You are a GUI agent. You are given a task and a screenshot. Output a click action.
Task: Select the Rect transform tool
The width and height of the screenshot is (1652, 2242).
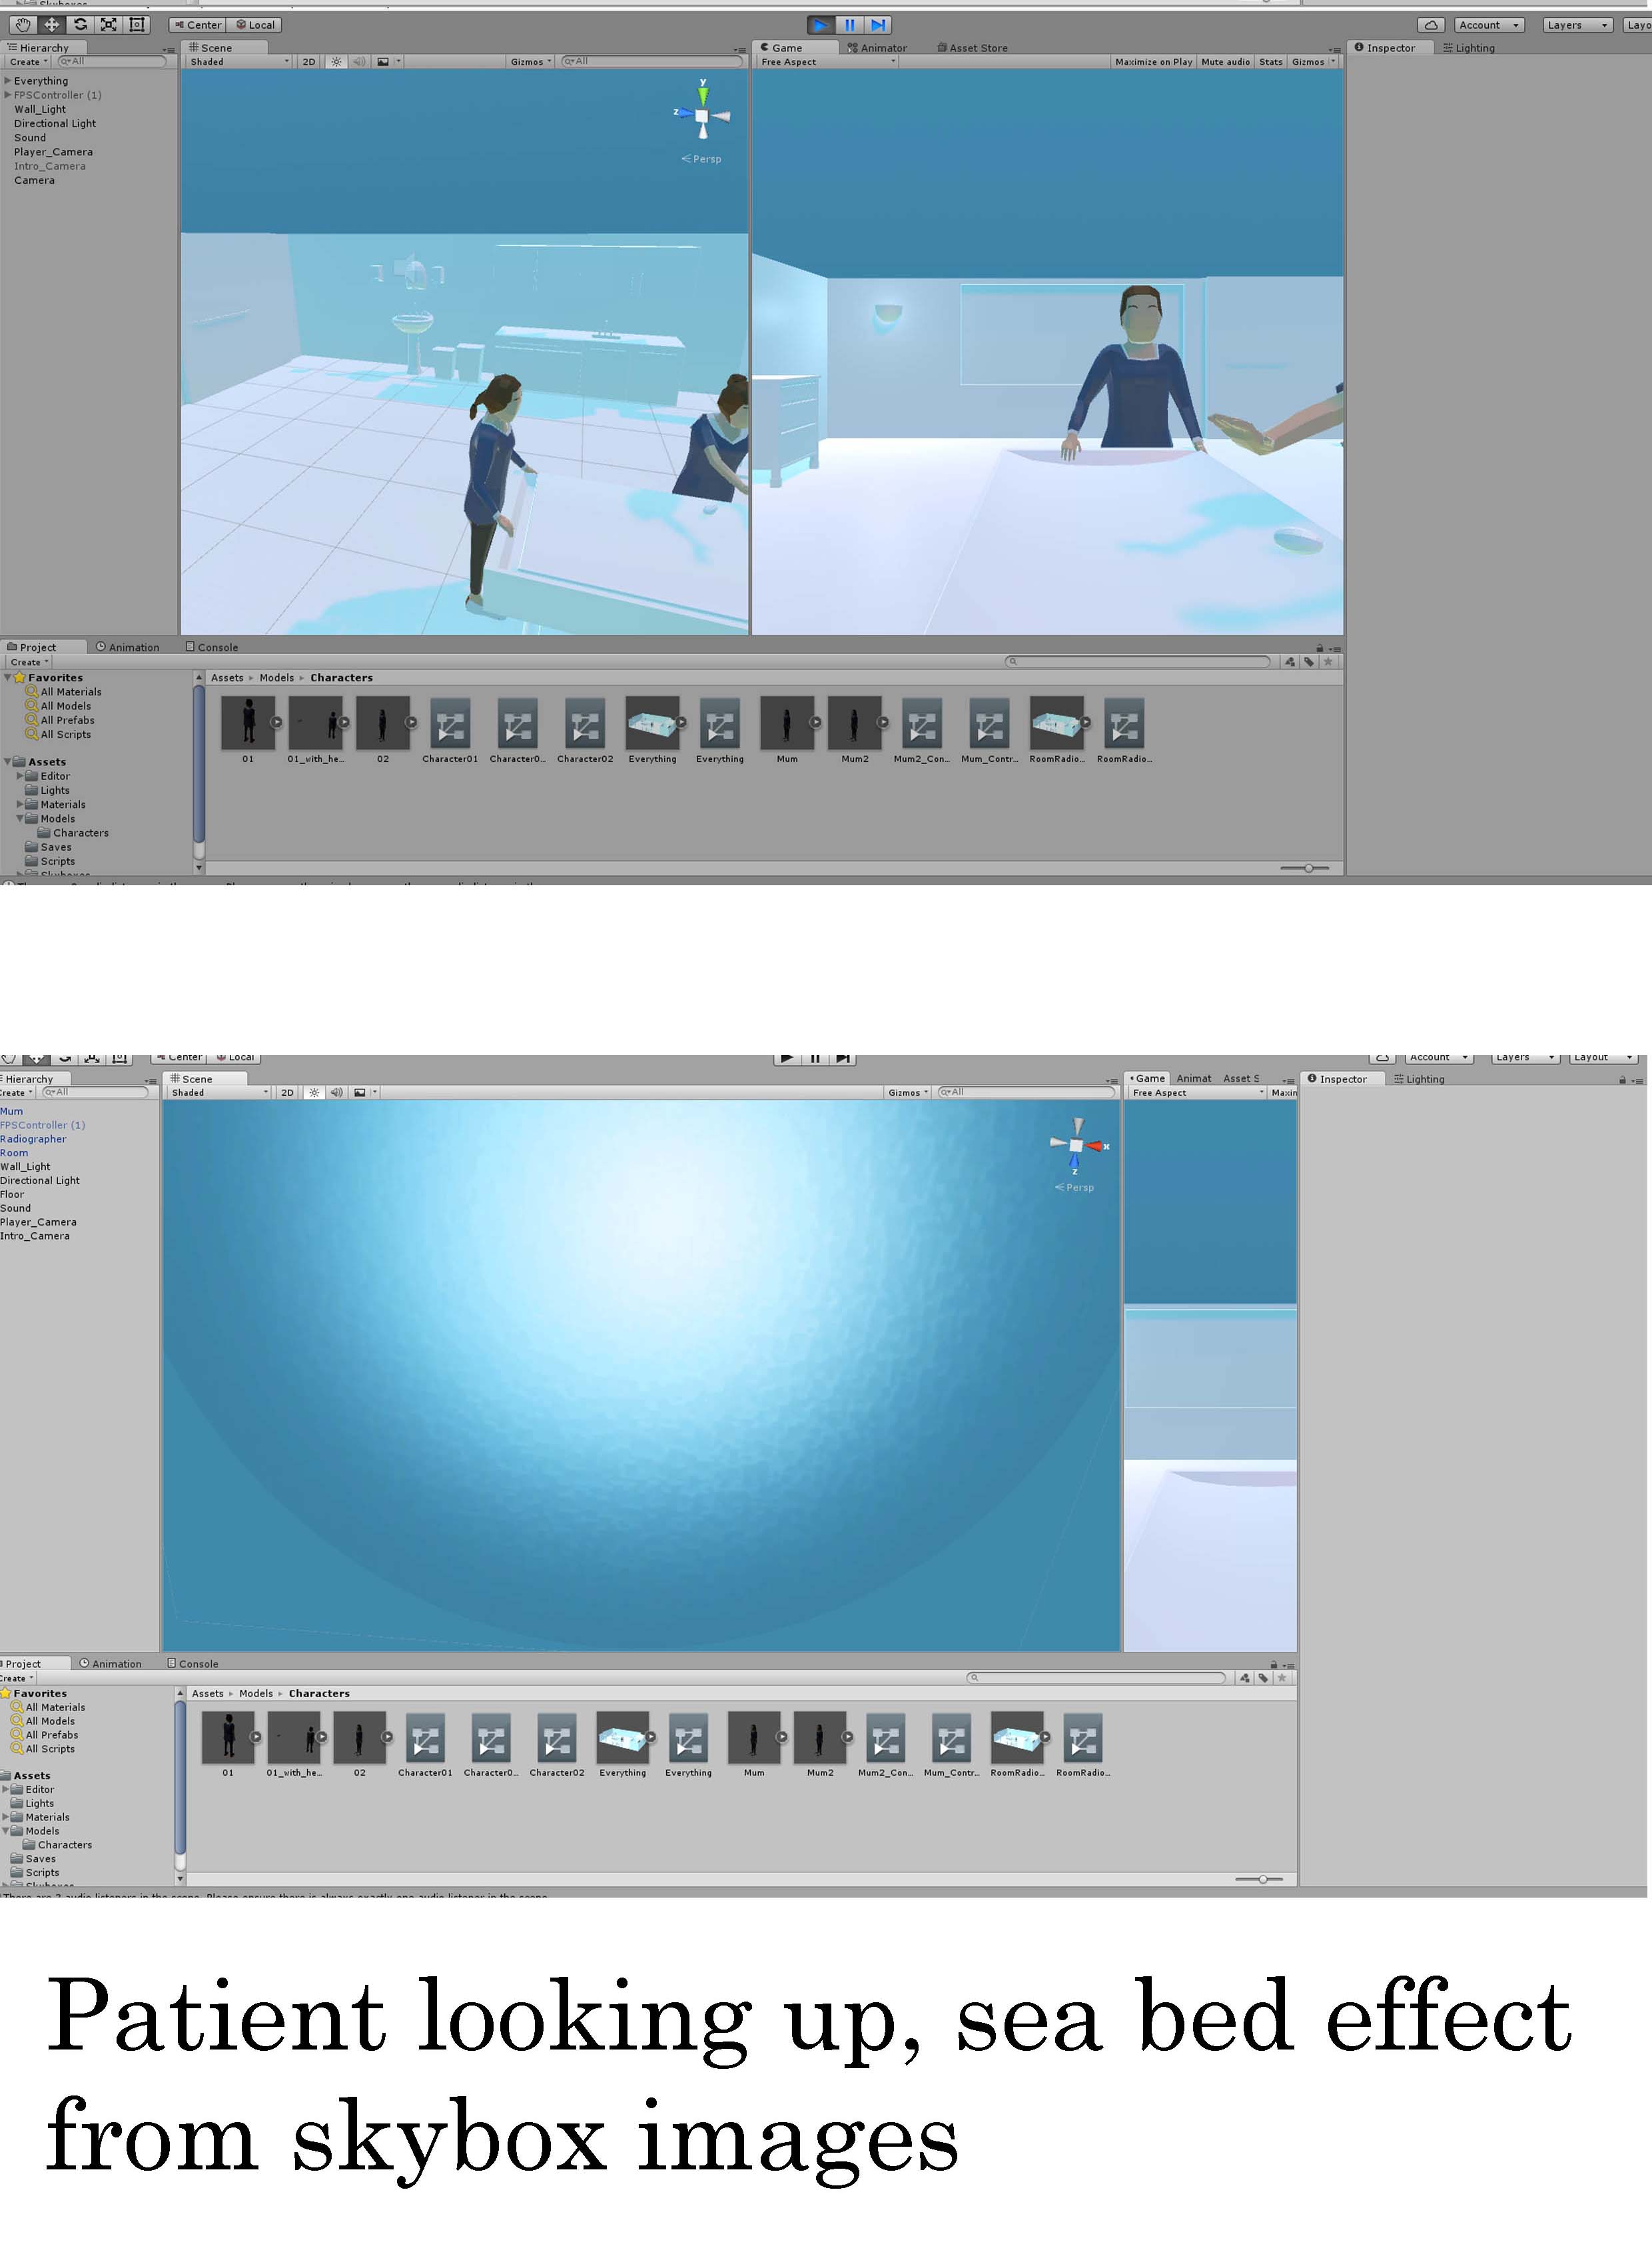tap(137, 25)
